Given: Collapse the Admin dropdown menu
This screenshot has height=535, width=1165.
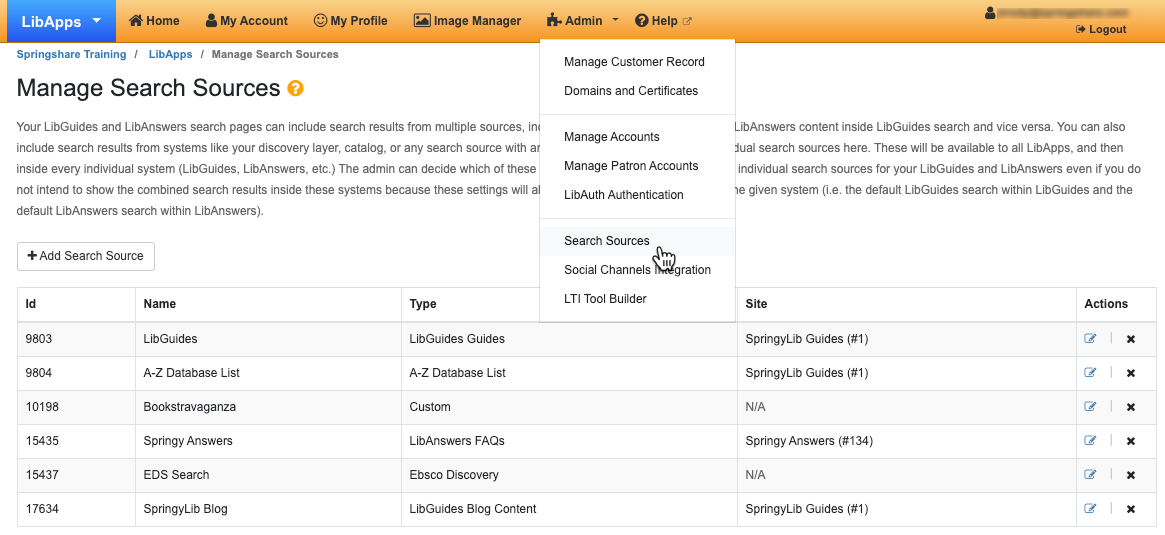Looking at the screenshot, I should (582, 21).
